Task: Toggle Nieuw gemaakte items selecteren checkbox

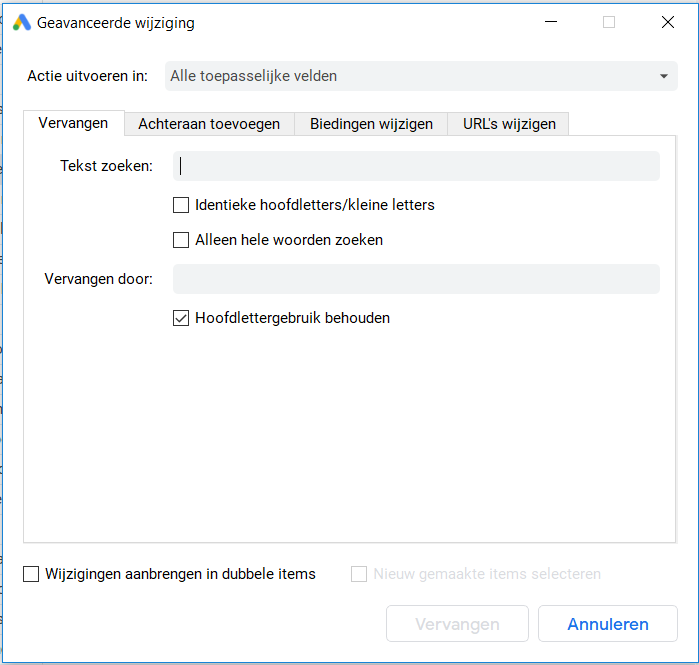Action: (359, 574)
